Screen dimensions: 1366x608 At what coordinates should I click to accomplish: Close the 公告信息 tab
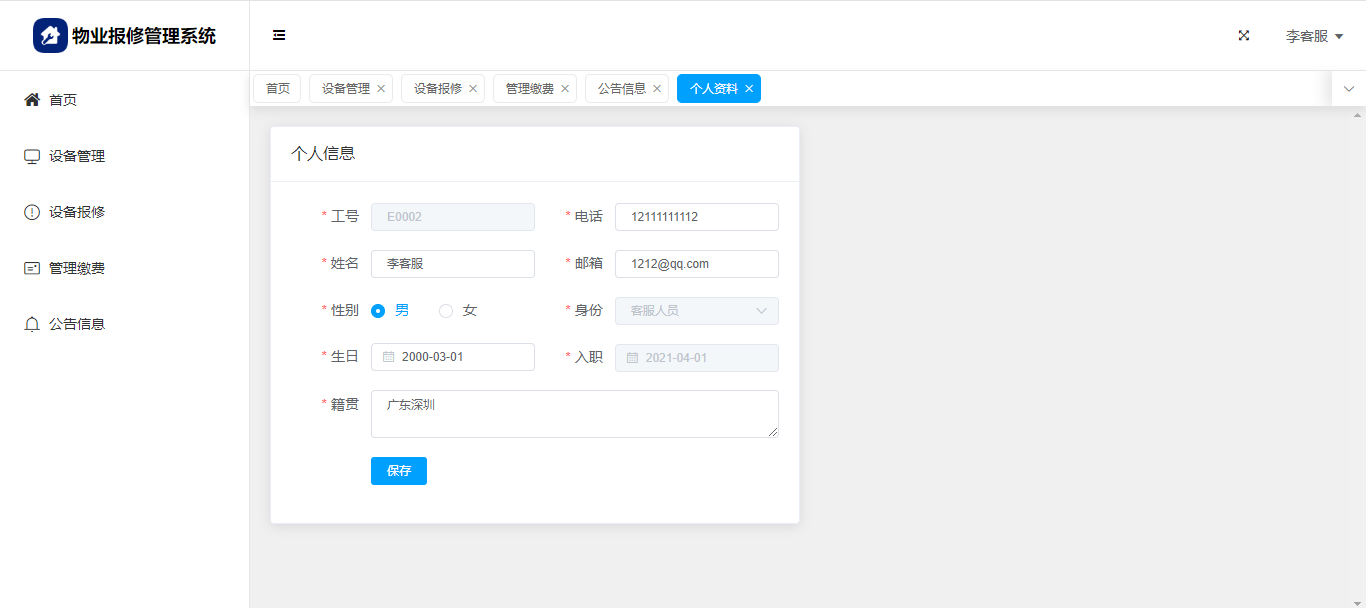click(x=657, y=89)
